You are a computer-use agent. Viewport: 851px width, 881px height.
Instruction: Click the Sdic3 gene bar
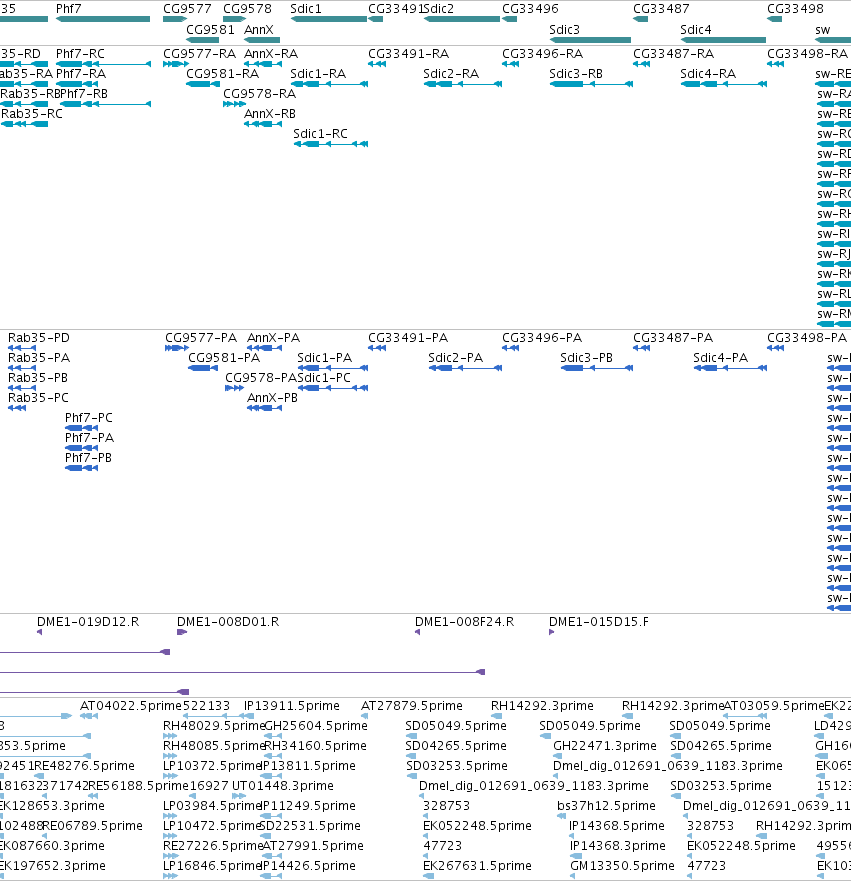pos(590,40)
